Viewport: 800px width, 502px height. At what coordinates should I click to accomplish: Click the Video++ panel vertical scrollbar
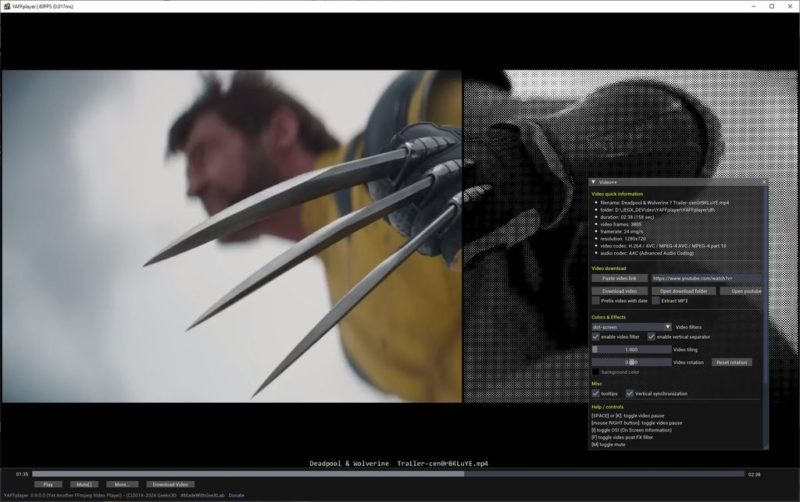click(766, 286)
